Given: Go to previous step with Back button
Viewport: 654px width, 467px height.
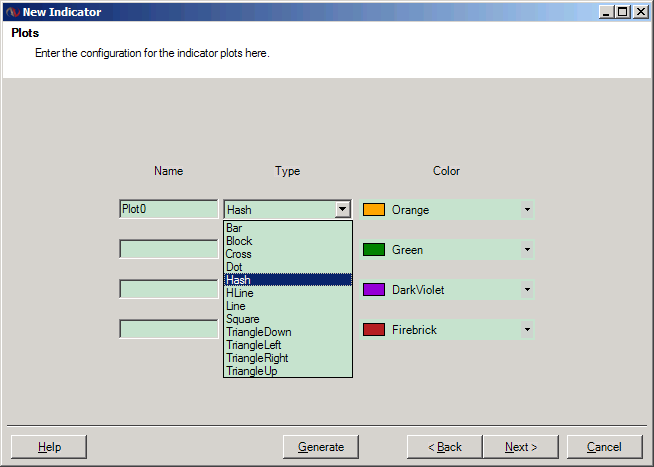Looking at the screenshot, I should (445, 447).
